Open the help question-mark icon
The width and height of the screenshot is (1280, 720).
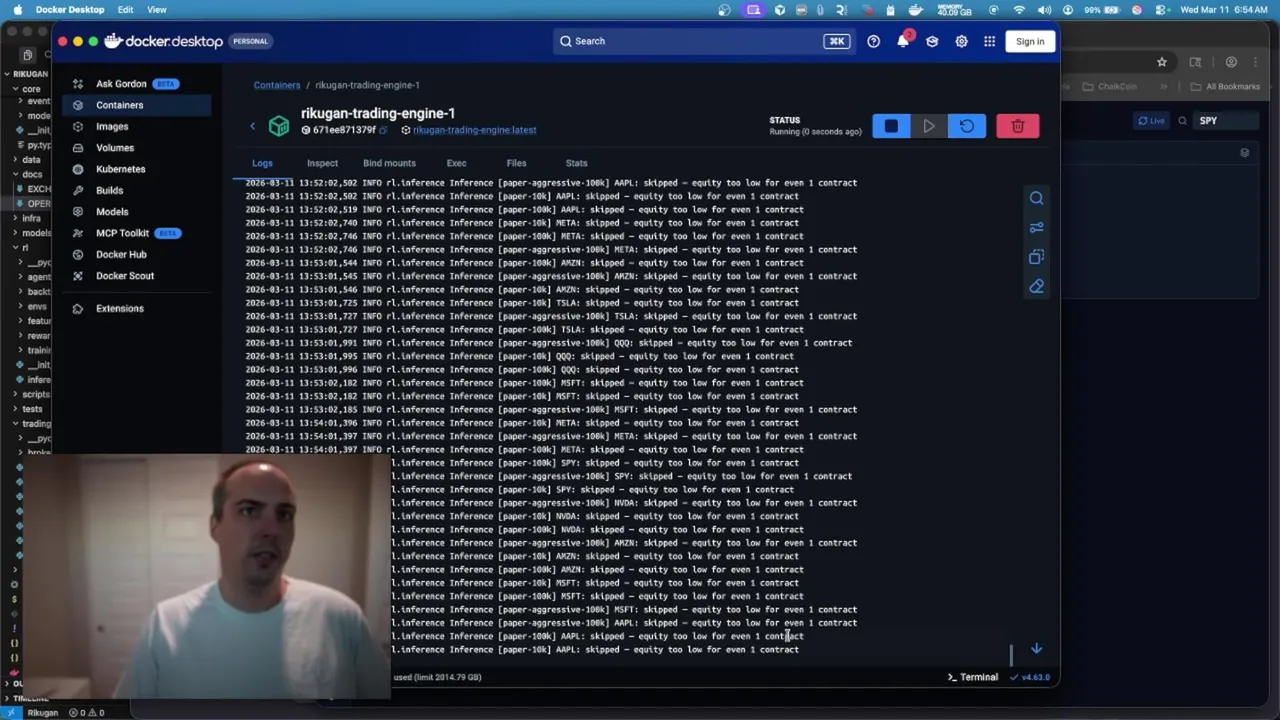pos(874,41)
